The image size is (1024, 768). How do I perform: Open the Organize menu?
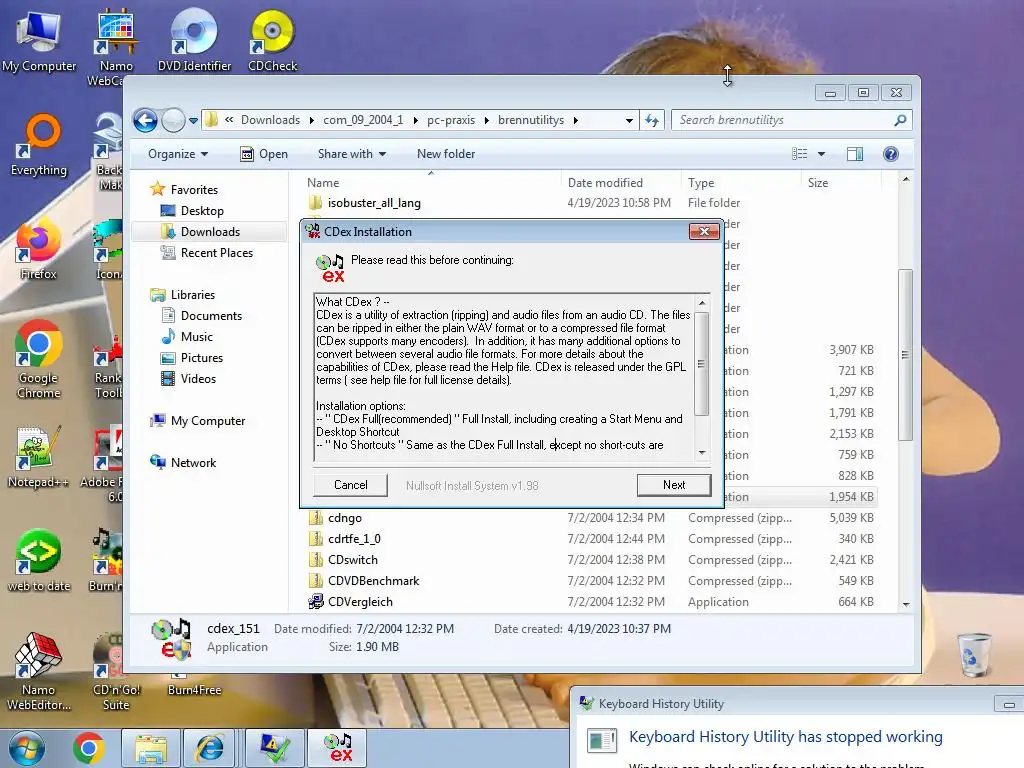pos(178,153)
